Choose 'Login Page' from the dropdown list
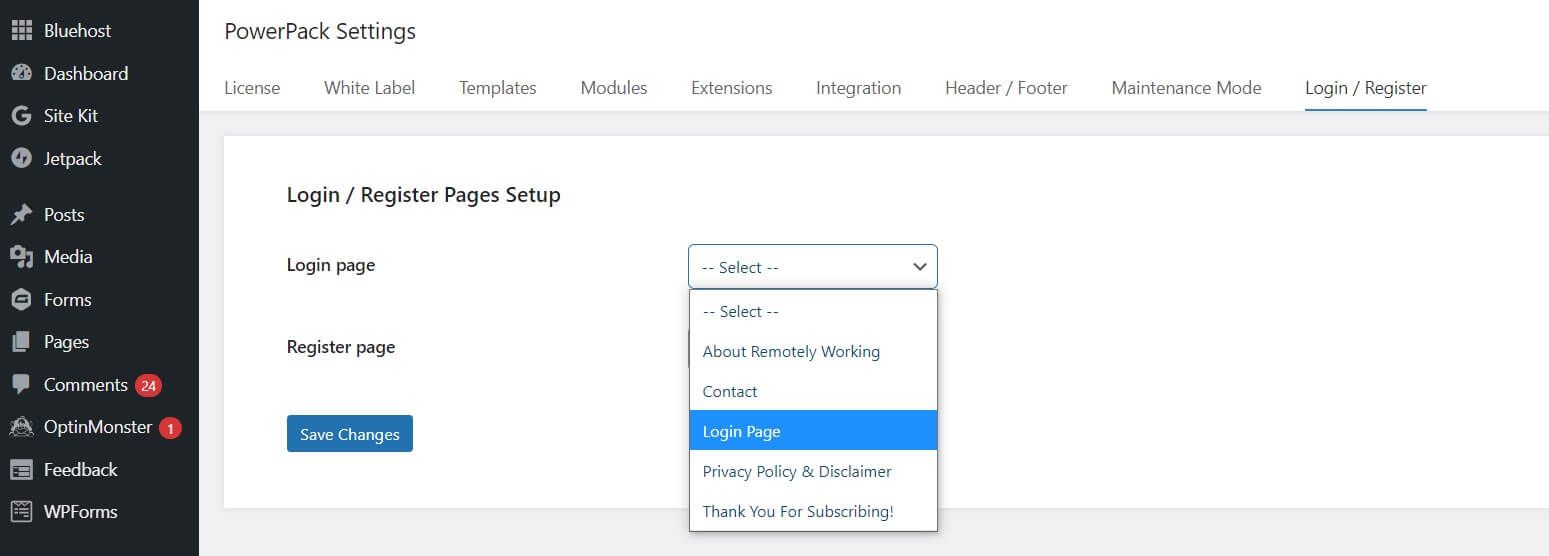Screen dimensions: 1549x556 tap(741, 431)
